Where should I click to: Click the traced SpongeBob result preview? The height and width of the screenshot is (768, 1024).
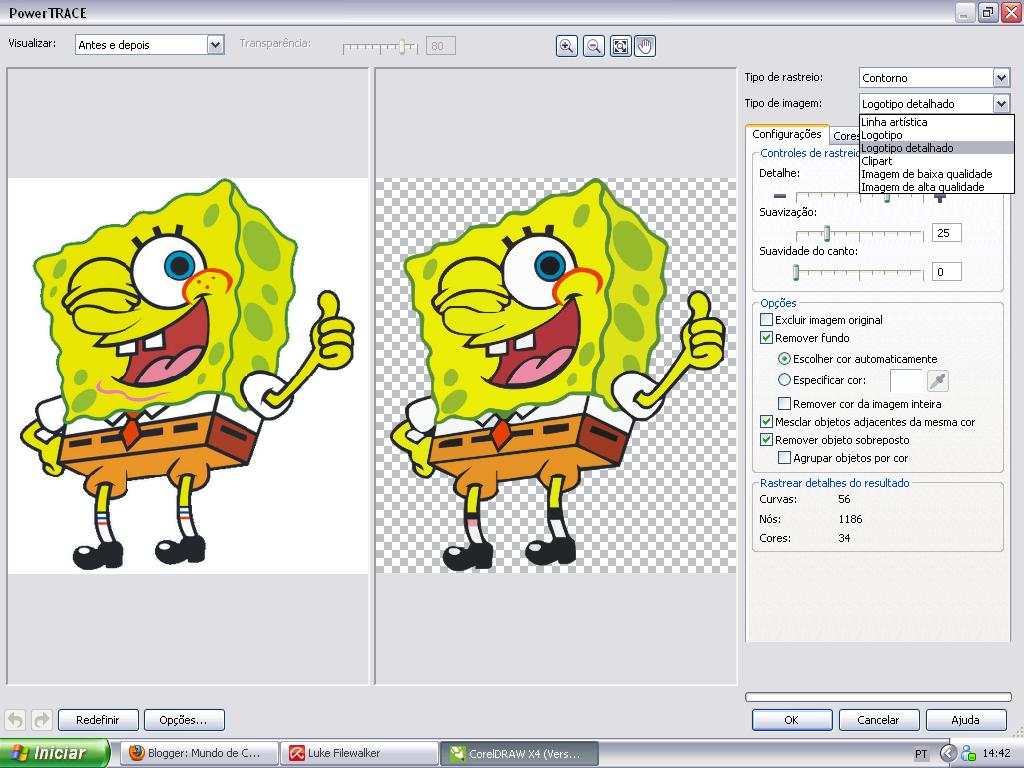point(556,376)
